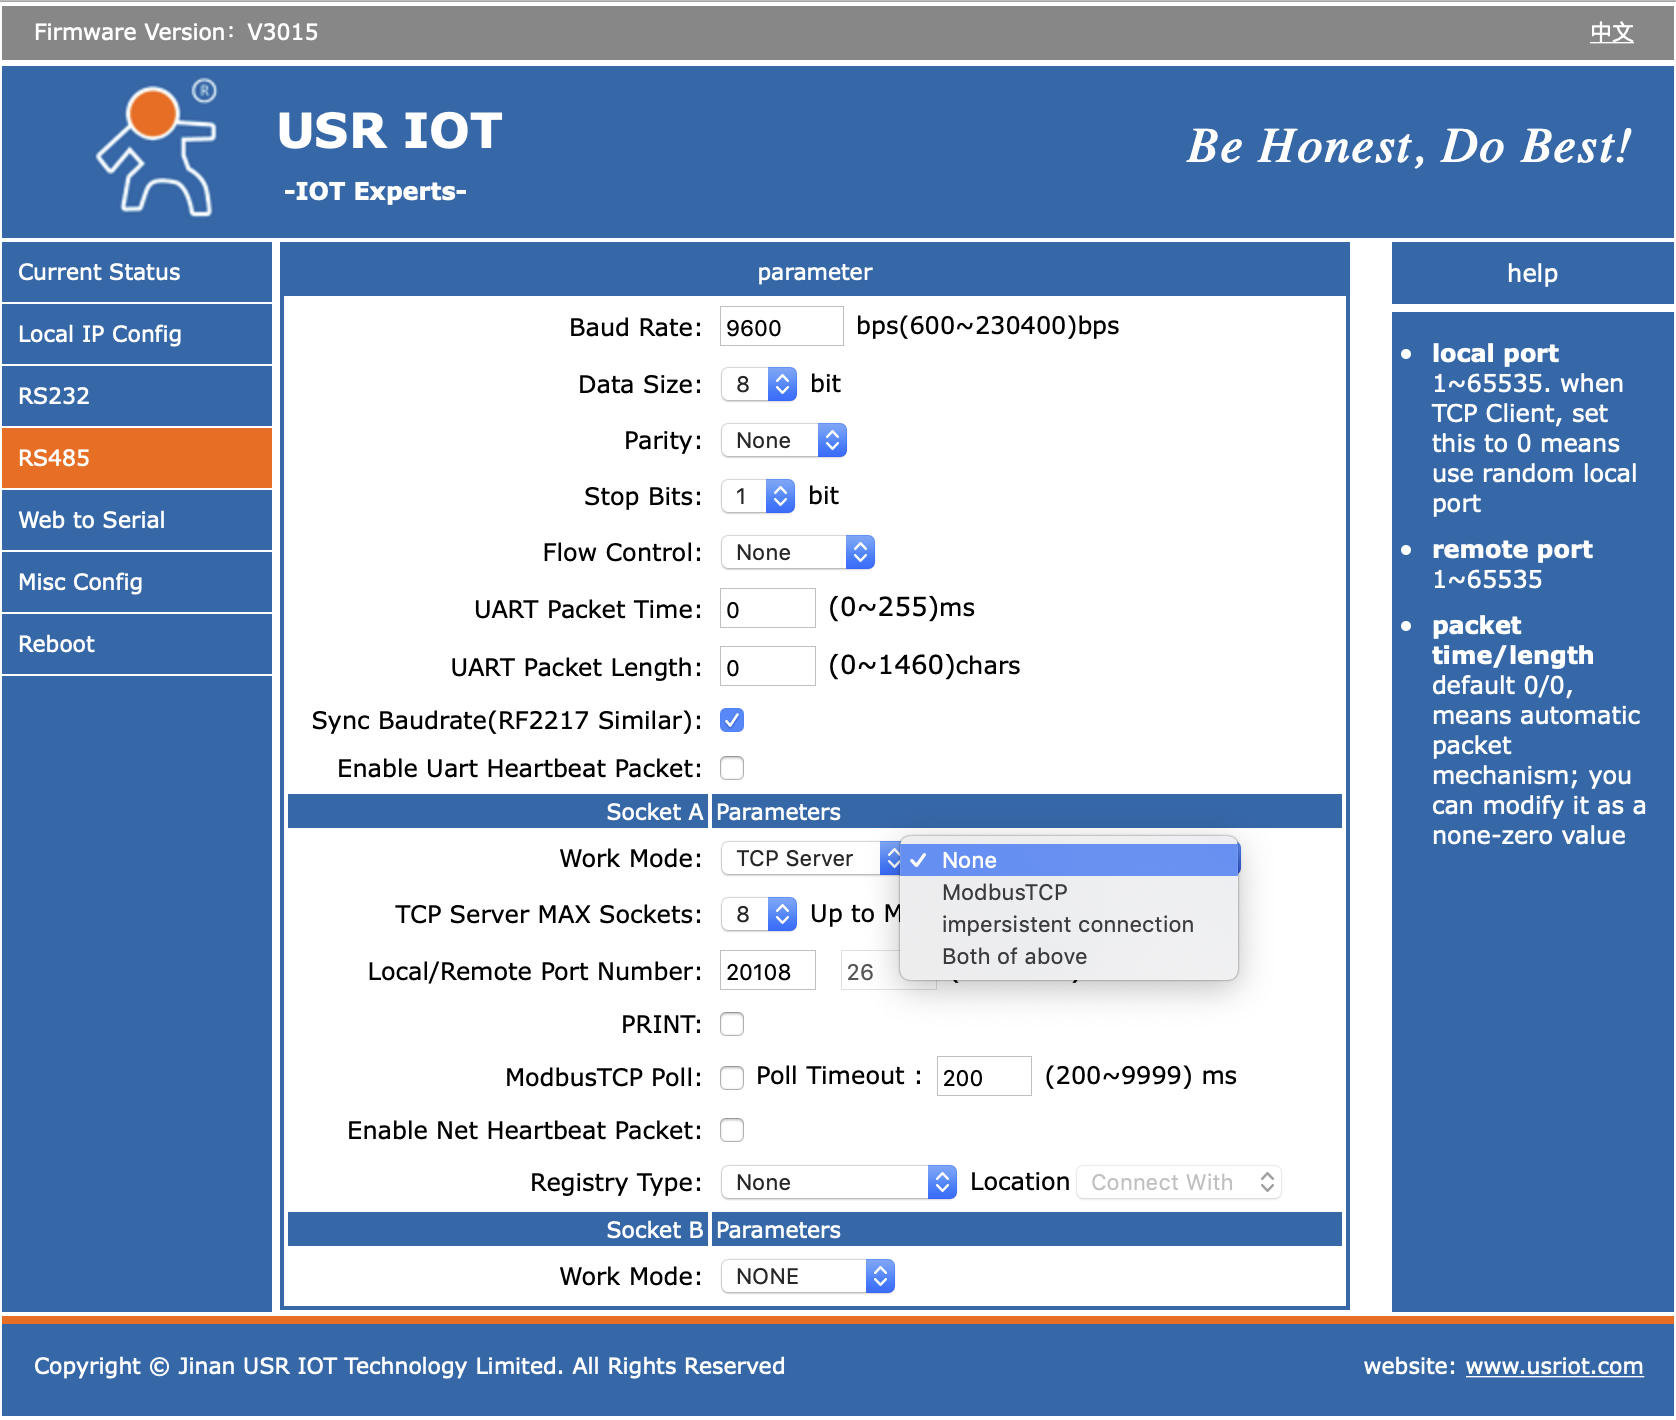This screenshot has width=1676, height=1420.
Task: Click 'Firmware Version: V3015' text
Action: (176, 32)
